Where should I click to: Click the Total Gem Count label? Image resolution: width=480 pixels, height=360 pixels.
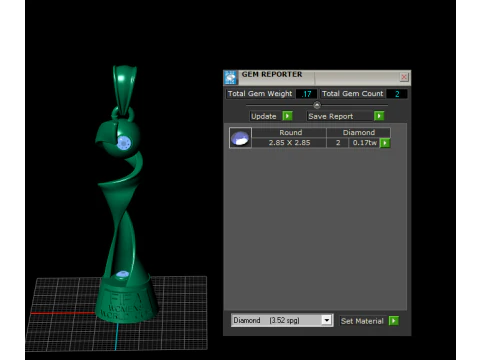pyautogui.click(x=353, y=94)
